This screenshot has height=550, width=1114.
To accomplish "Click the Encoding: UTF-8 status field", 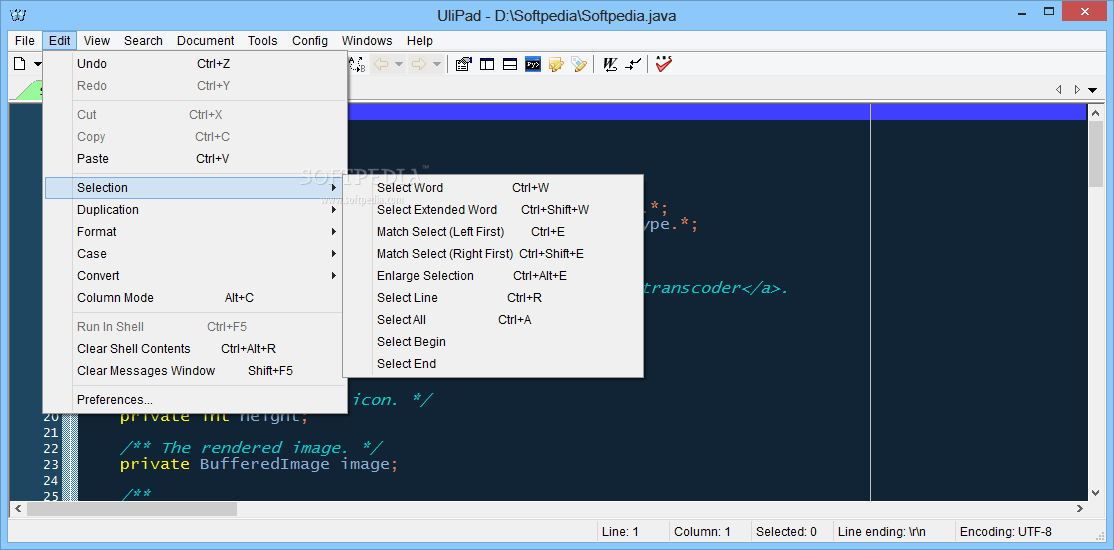I will (1026, 532).
